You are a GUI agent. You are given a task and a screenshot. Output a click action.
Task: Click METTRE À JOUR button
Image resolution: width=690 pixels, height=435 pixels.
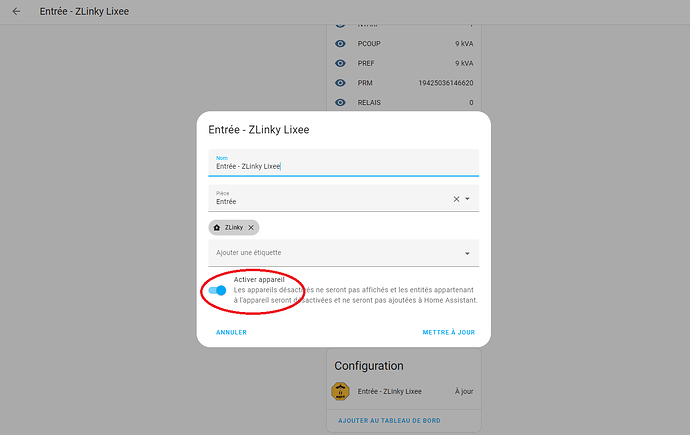(449, 333)
